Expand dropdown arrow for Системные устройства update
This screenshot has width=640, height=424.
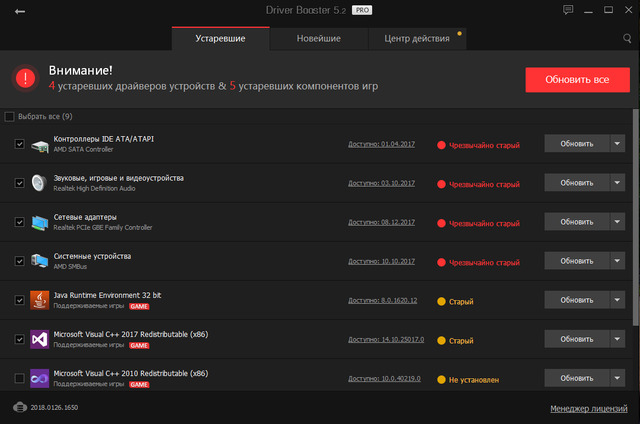click(617, 261)
